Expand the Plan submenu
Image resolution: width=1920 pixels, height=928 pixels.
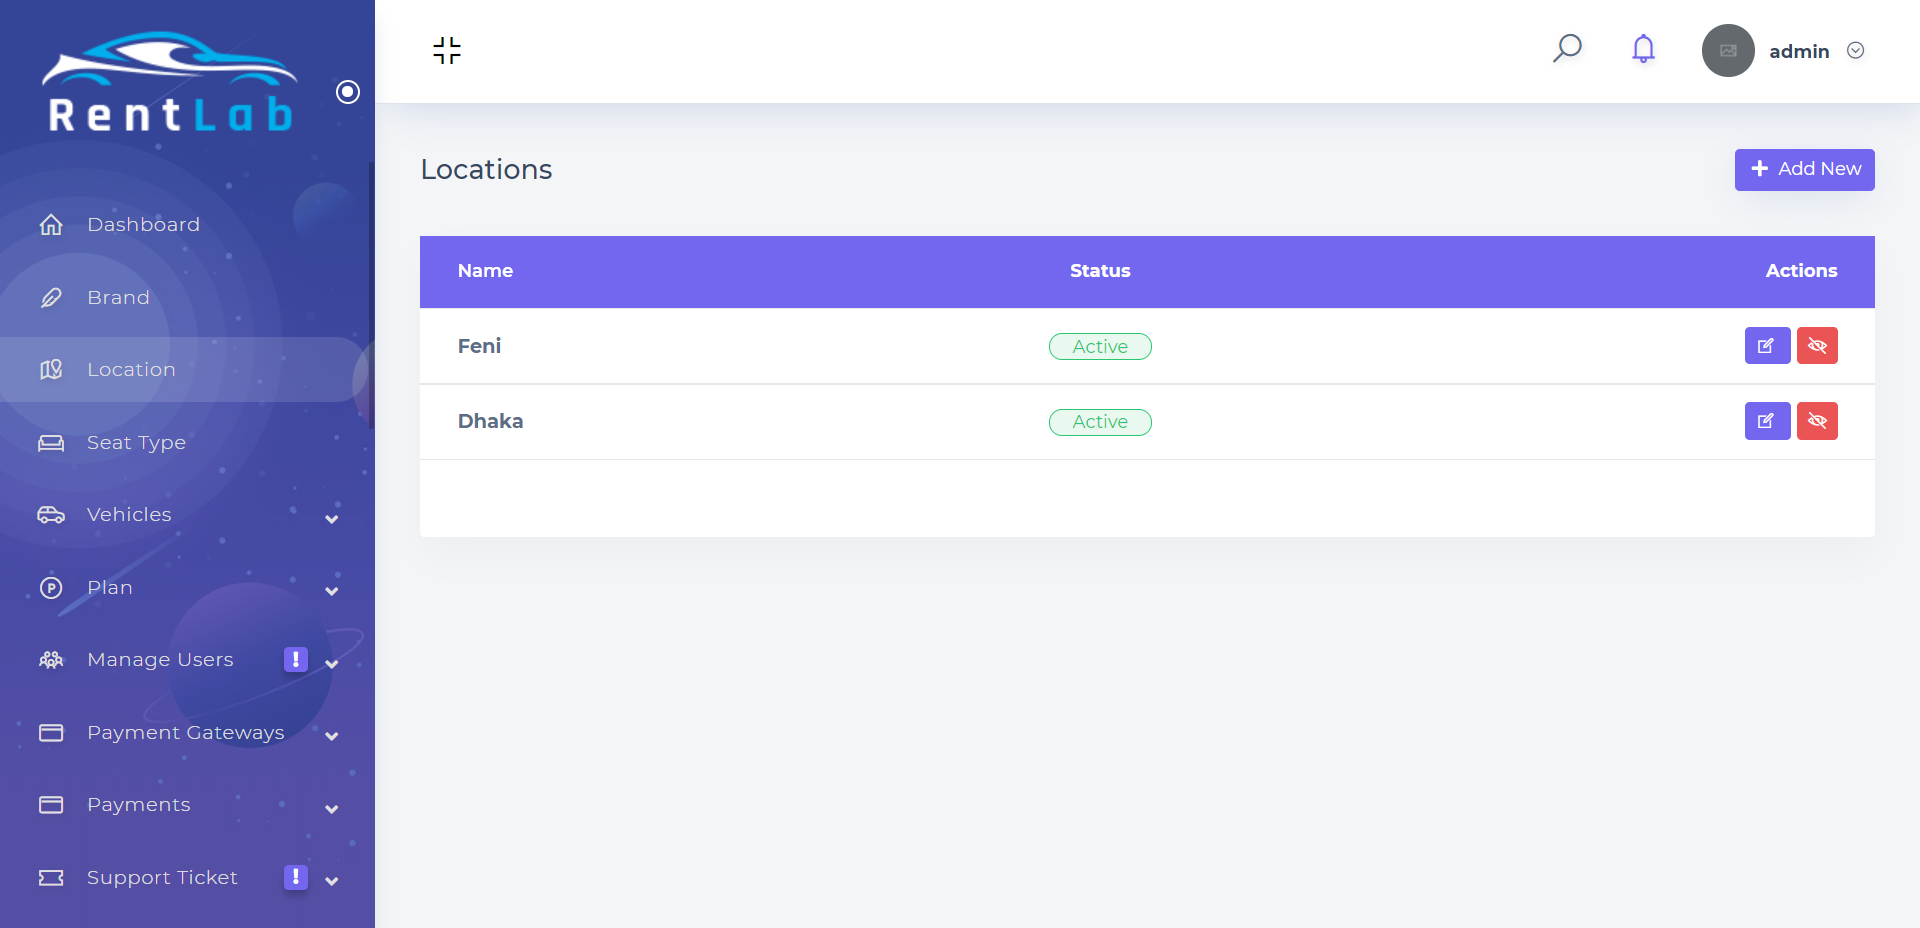331,591
